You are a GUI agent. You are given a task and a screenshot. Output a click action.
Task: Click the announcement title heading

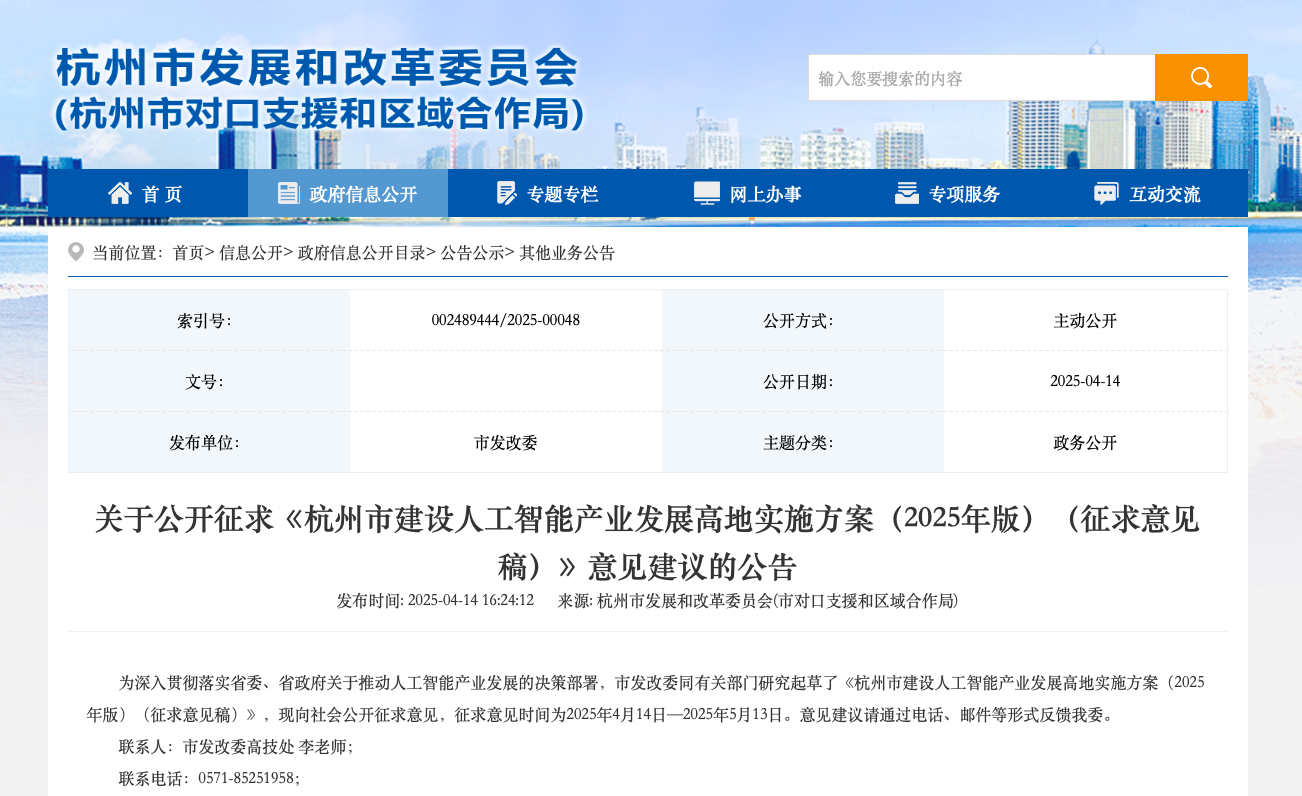tap(647, 543)
